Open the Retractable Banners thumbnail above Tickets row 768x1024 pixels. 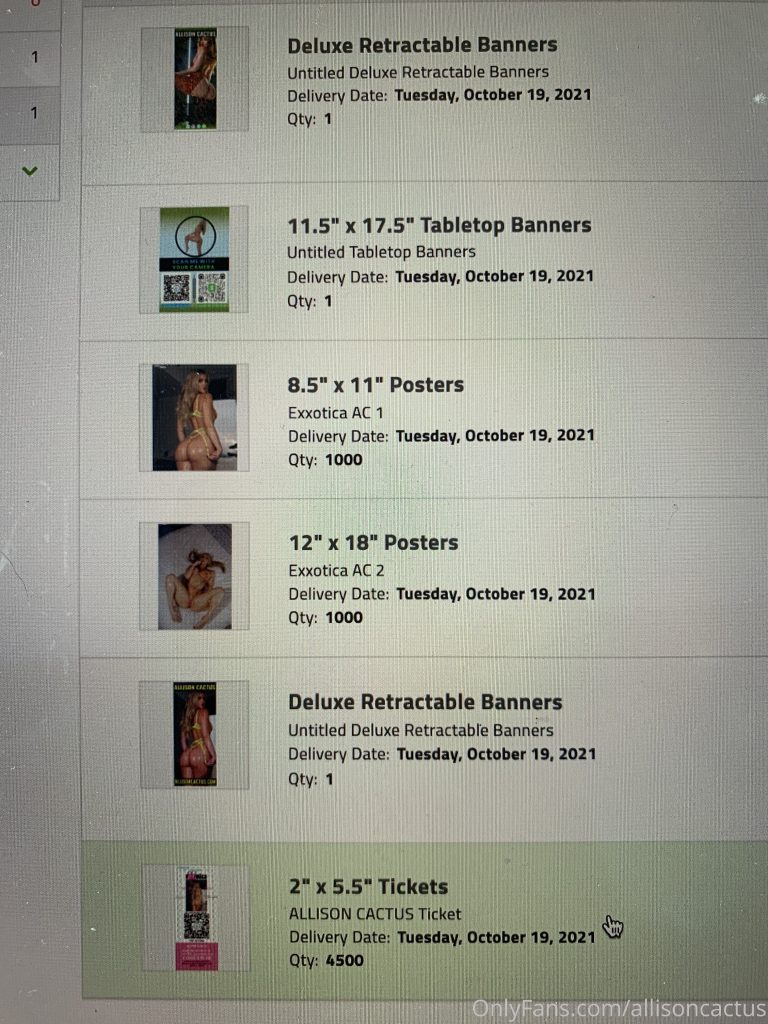195,735
